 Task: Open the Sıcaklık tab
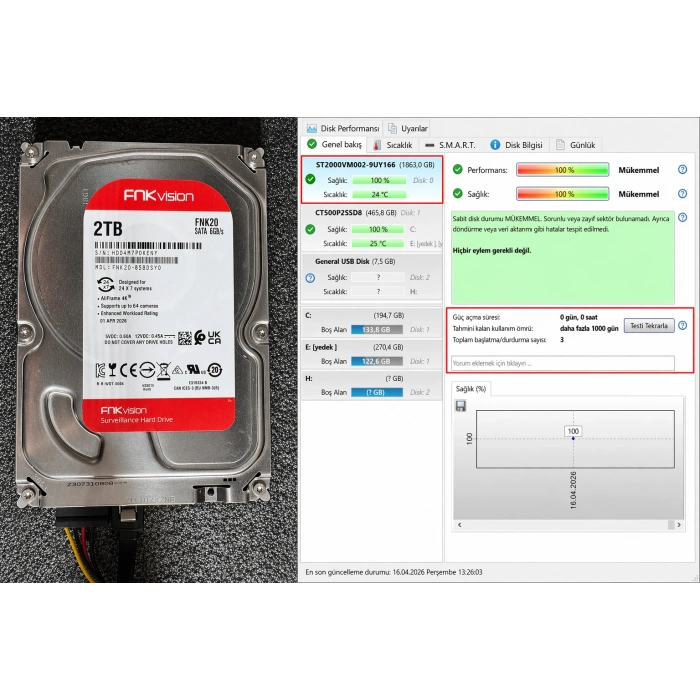393,145
